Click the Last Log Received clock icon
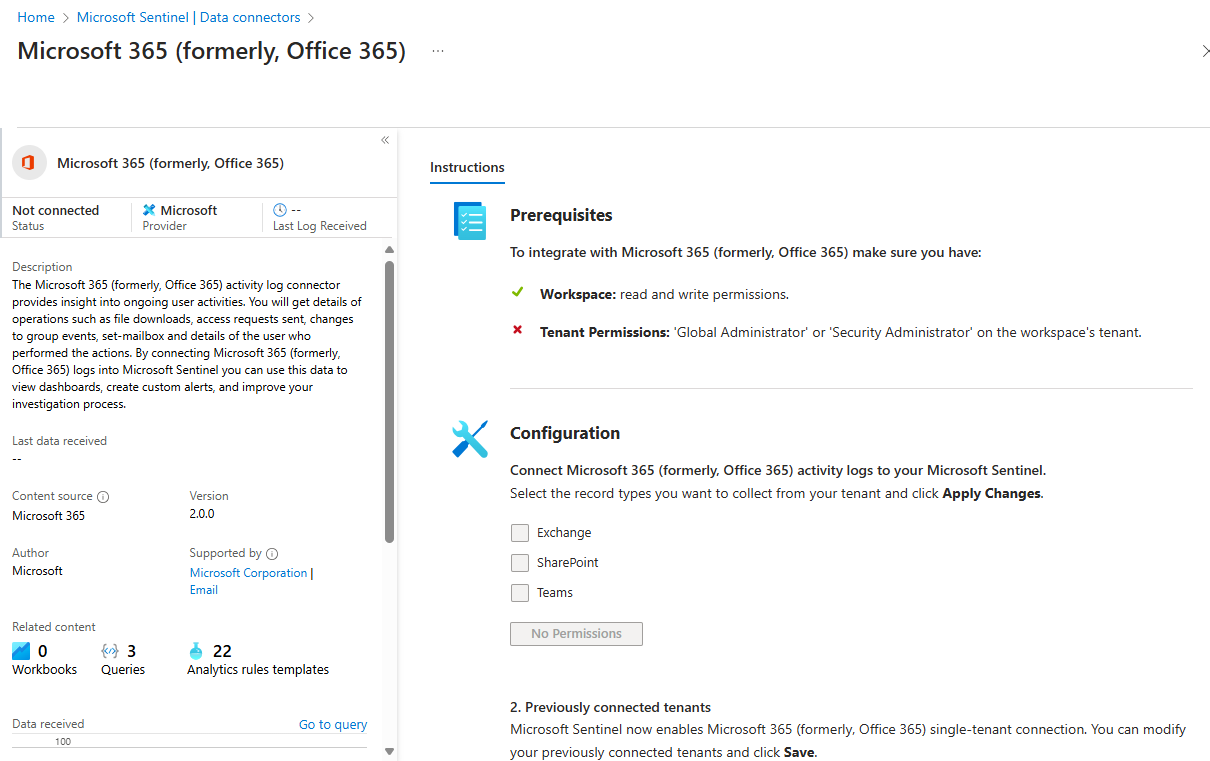Viewport: 1210px width, 761px height. tap(280, 210)
